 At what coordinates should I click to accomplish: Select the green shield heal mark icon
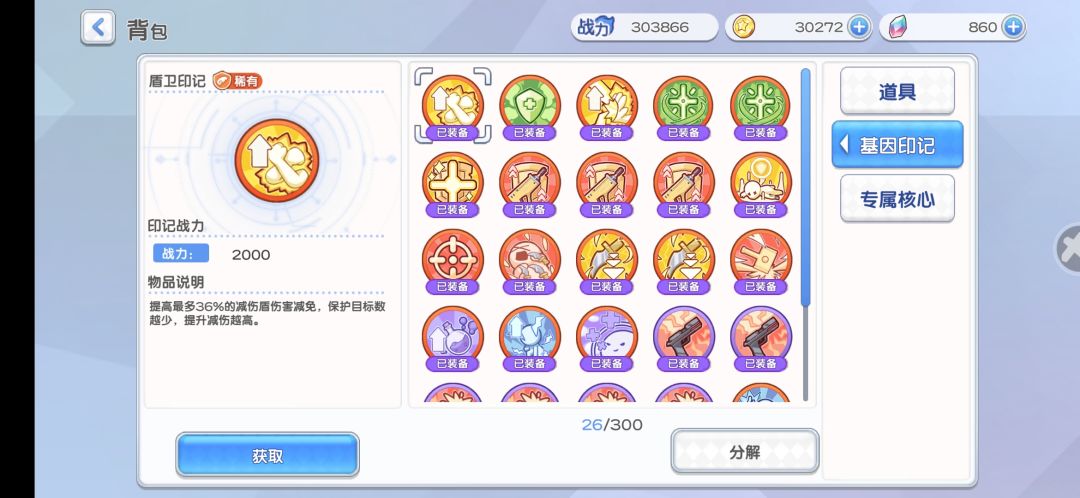(530, 107)
